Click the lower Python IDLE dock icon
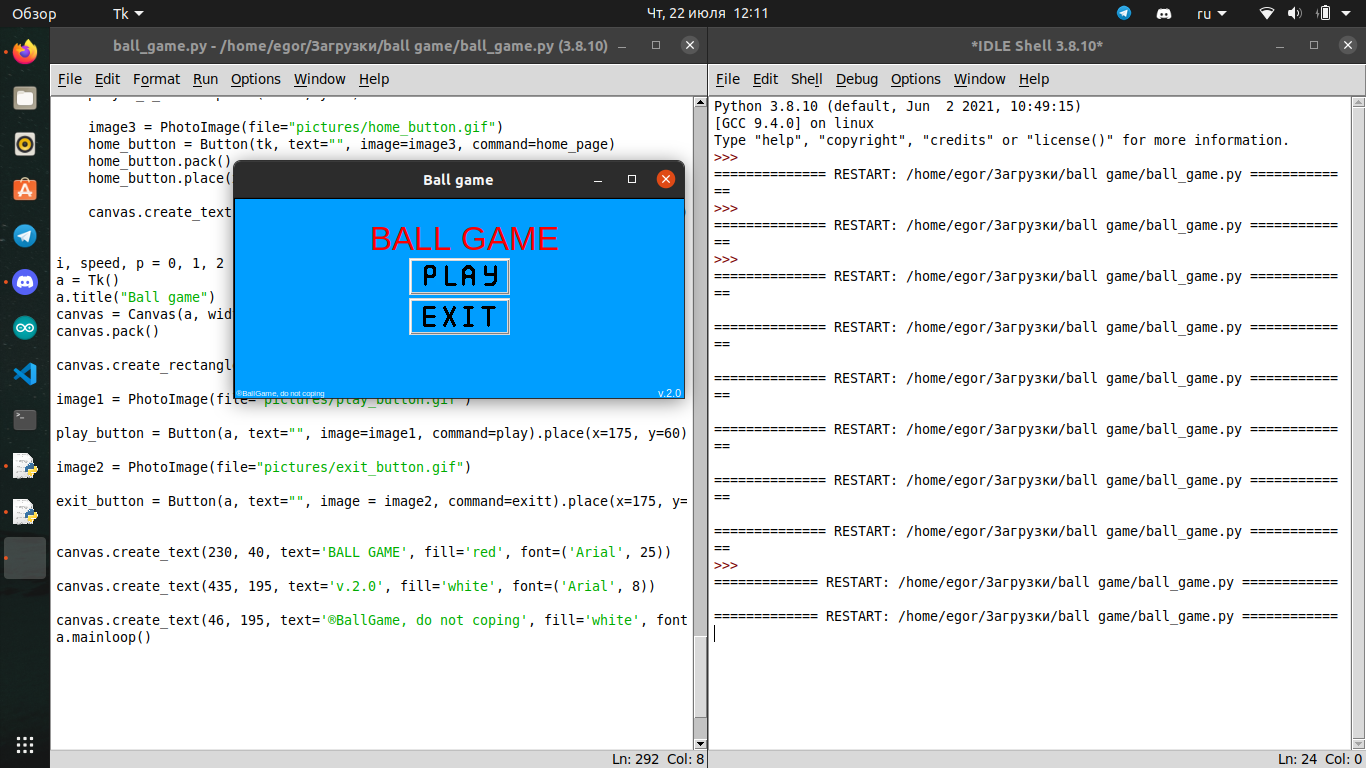This screenshot has width=1366, height=768. click(x=25, y=512)
